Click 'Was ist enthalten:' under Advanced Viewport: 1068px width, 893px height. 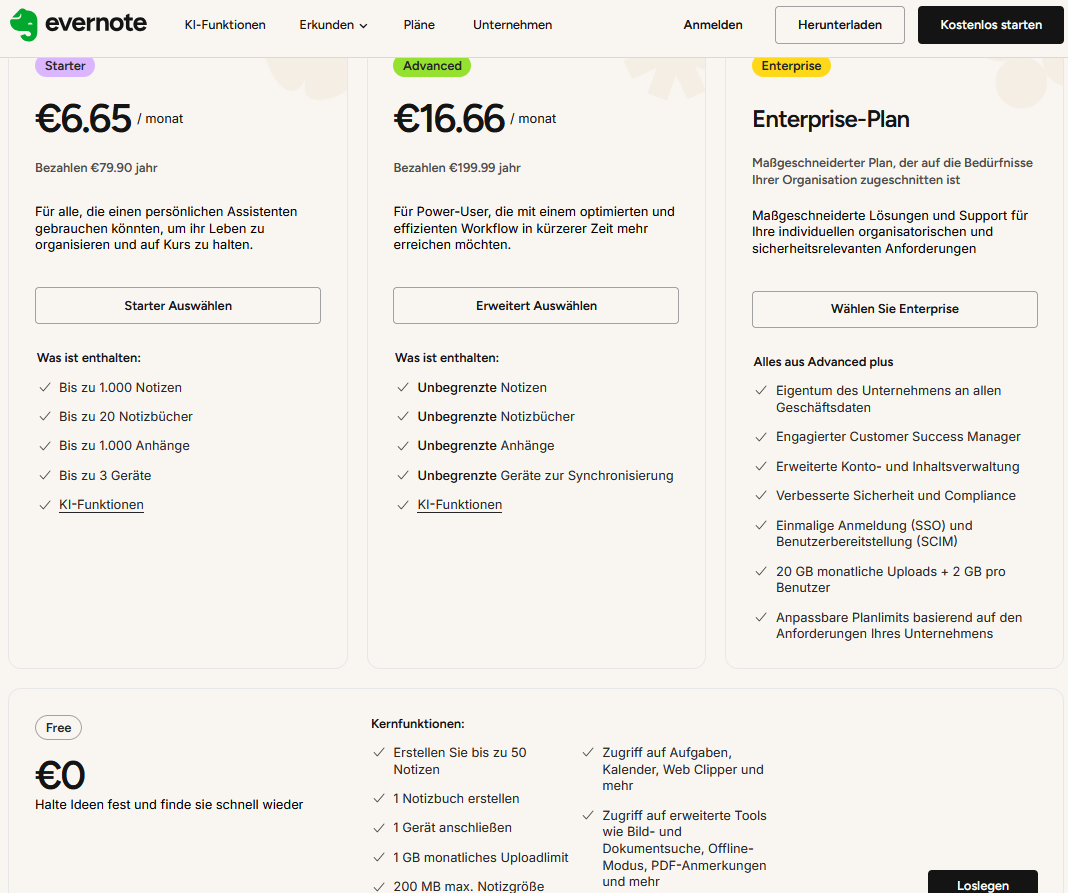click(x=447, y=358)
